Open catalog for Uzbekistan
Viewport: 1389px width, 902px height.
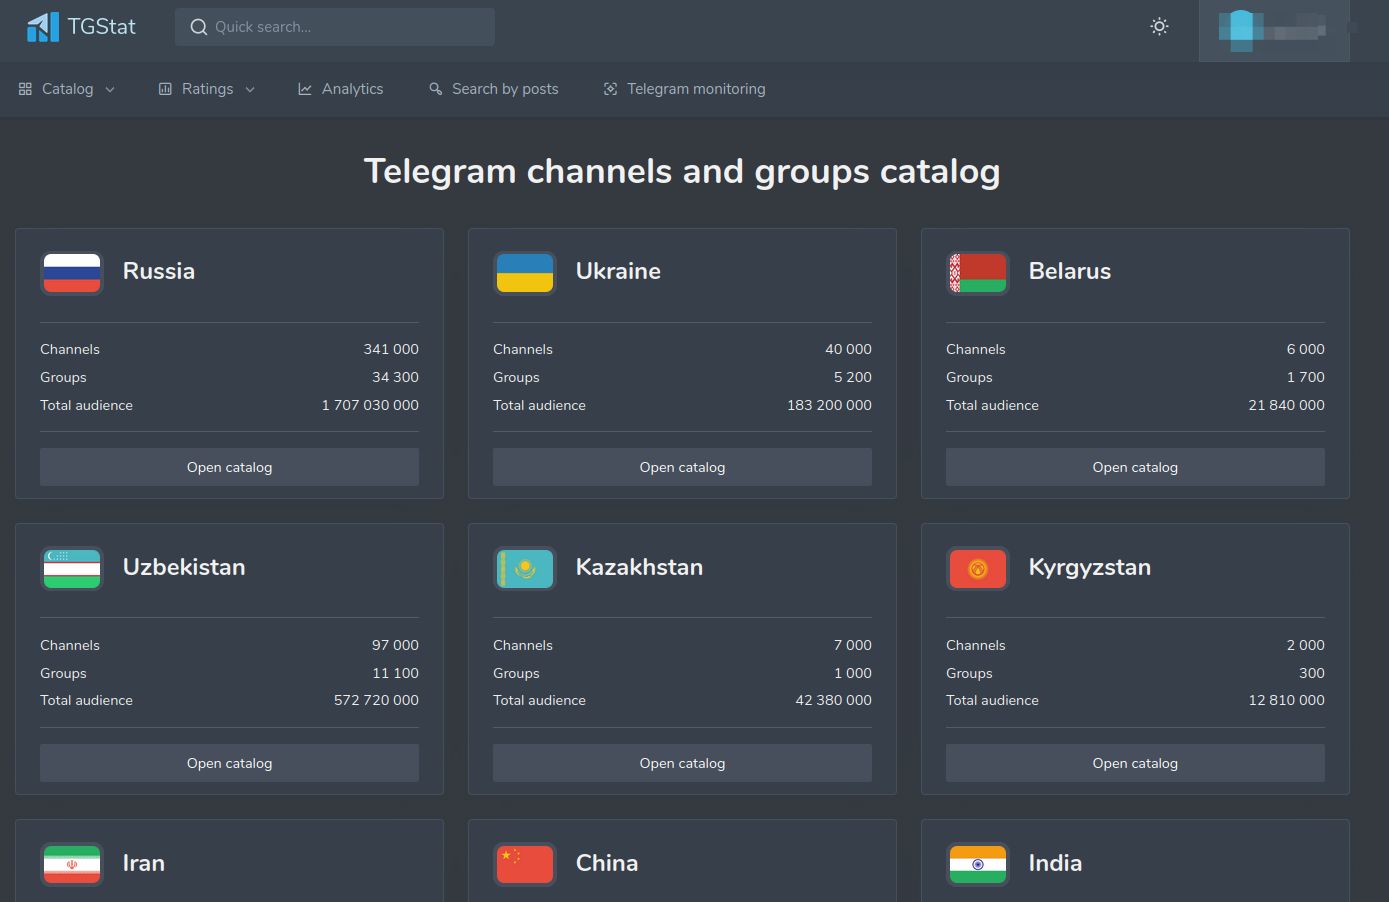tap(229, 763)
